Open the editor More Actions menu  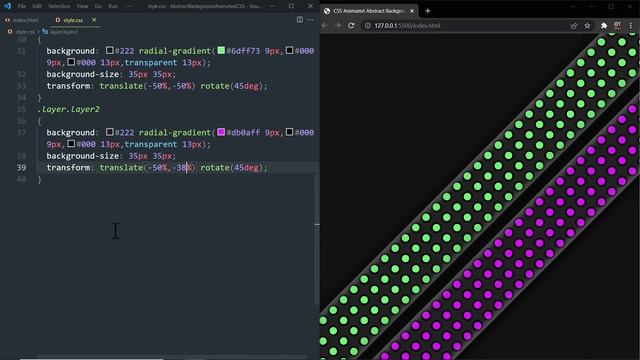pyautogui.click(x=311, y=20)
